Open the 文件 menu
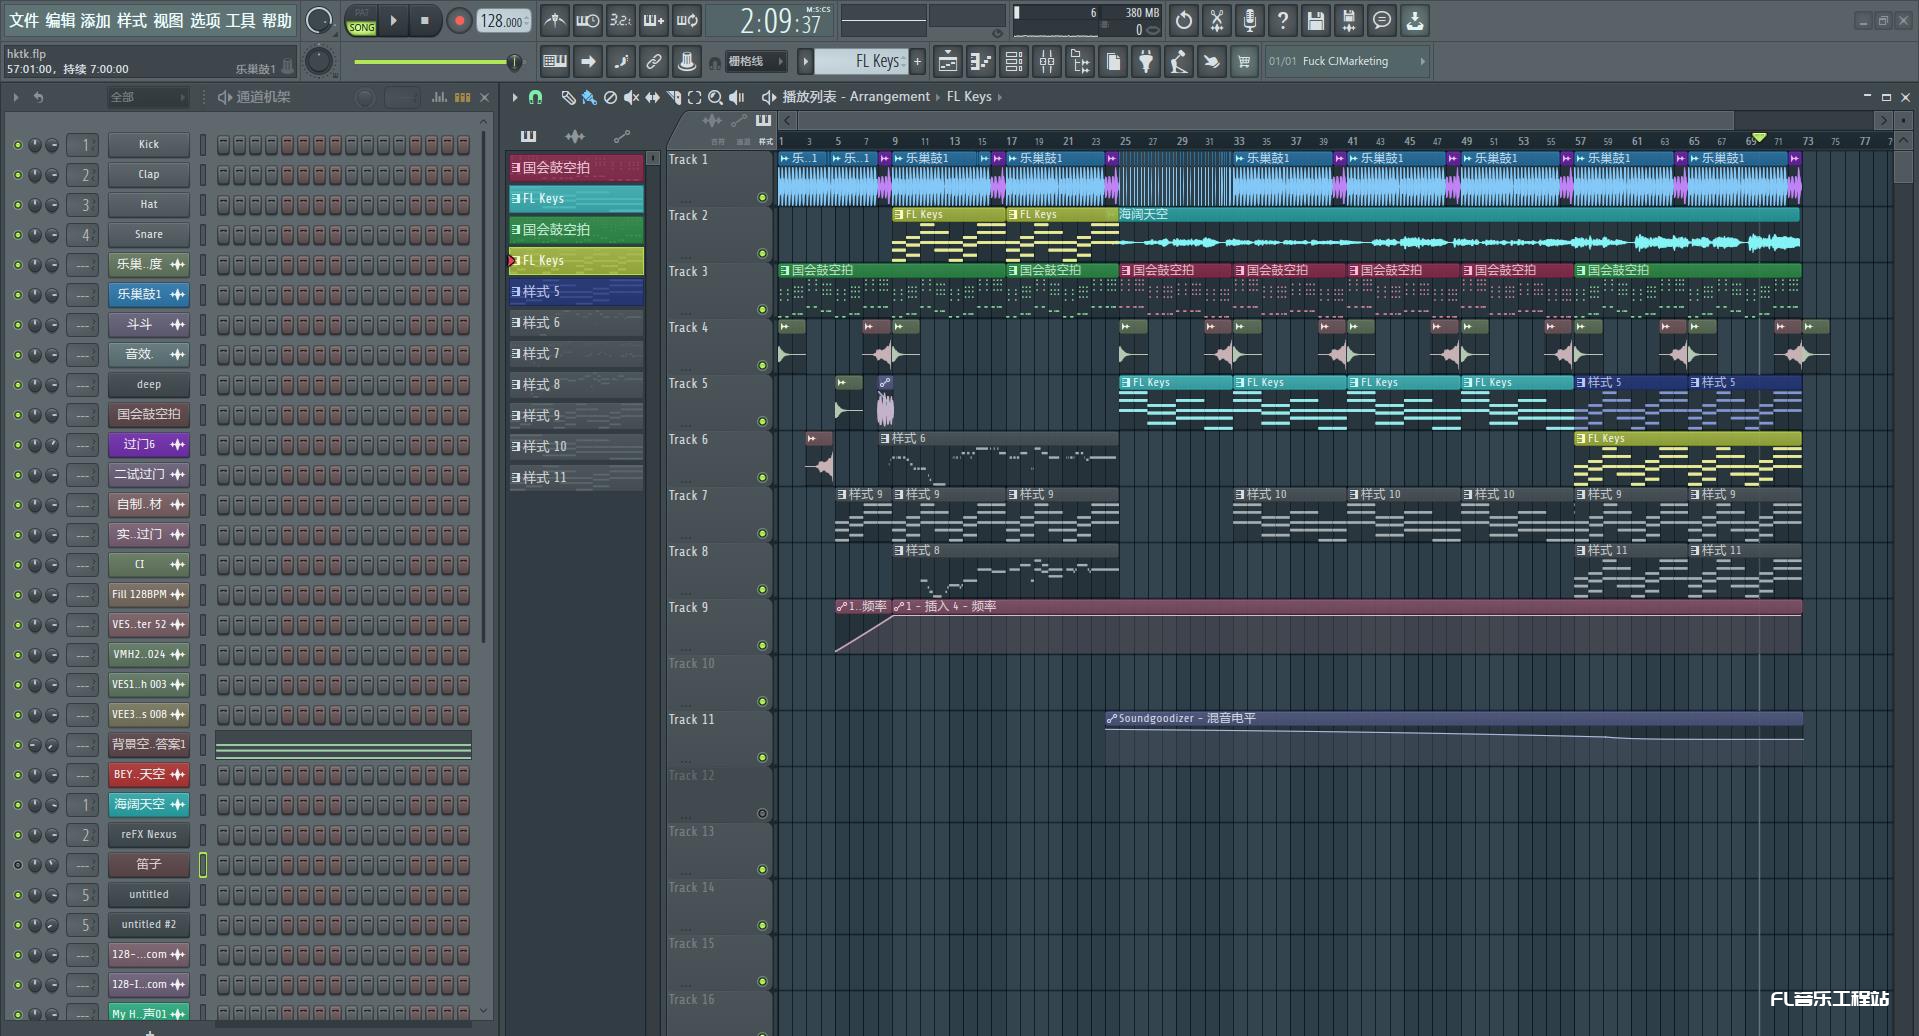 click(24, 21)
